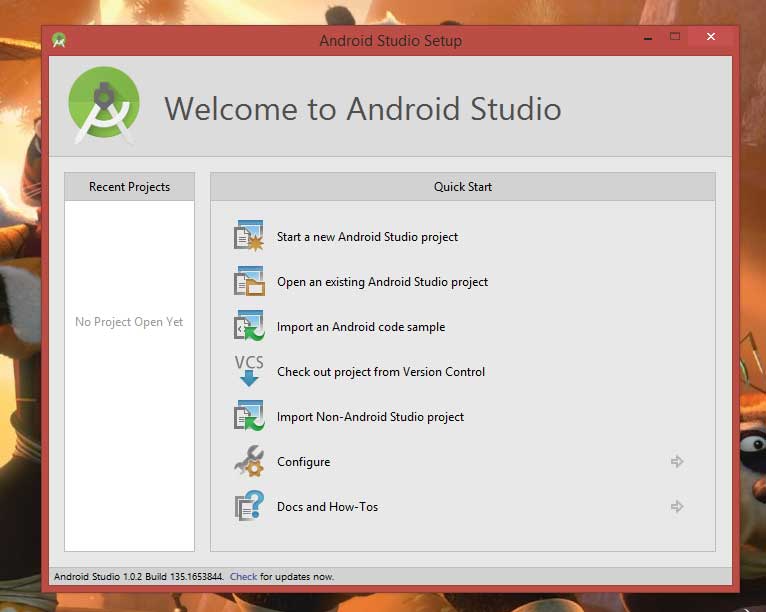Click the Check for updates link

[x=243, y=576]
